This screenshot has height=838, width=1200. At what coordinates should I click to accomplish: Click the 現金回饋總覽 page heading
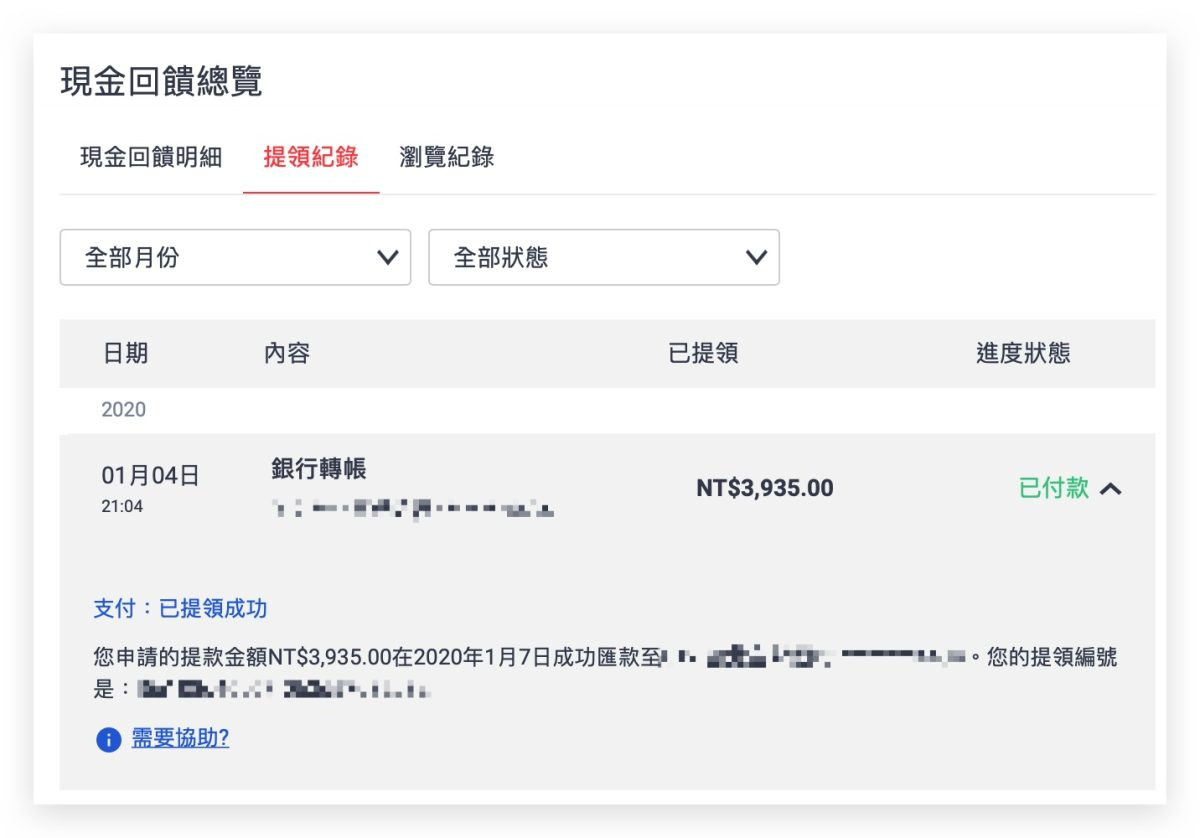(161, 82)
